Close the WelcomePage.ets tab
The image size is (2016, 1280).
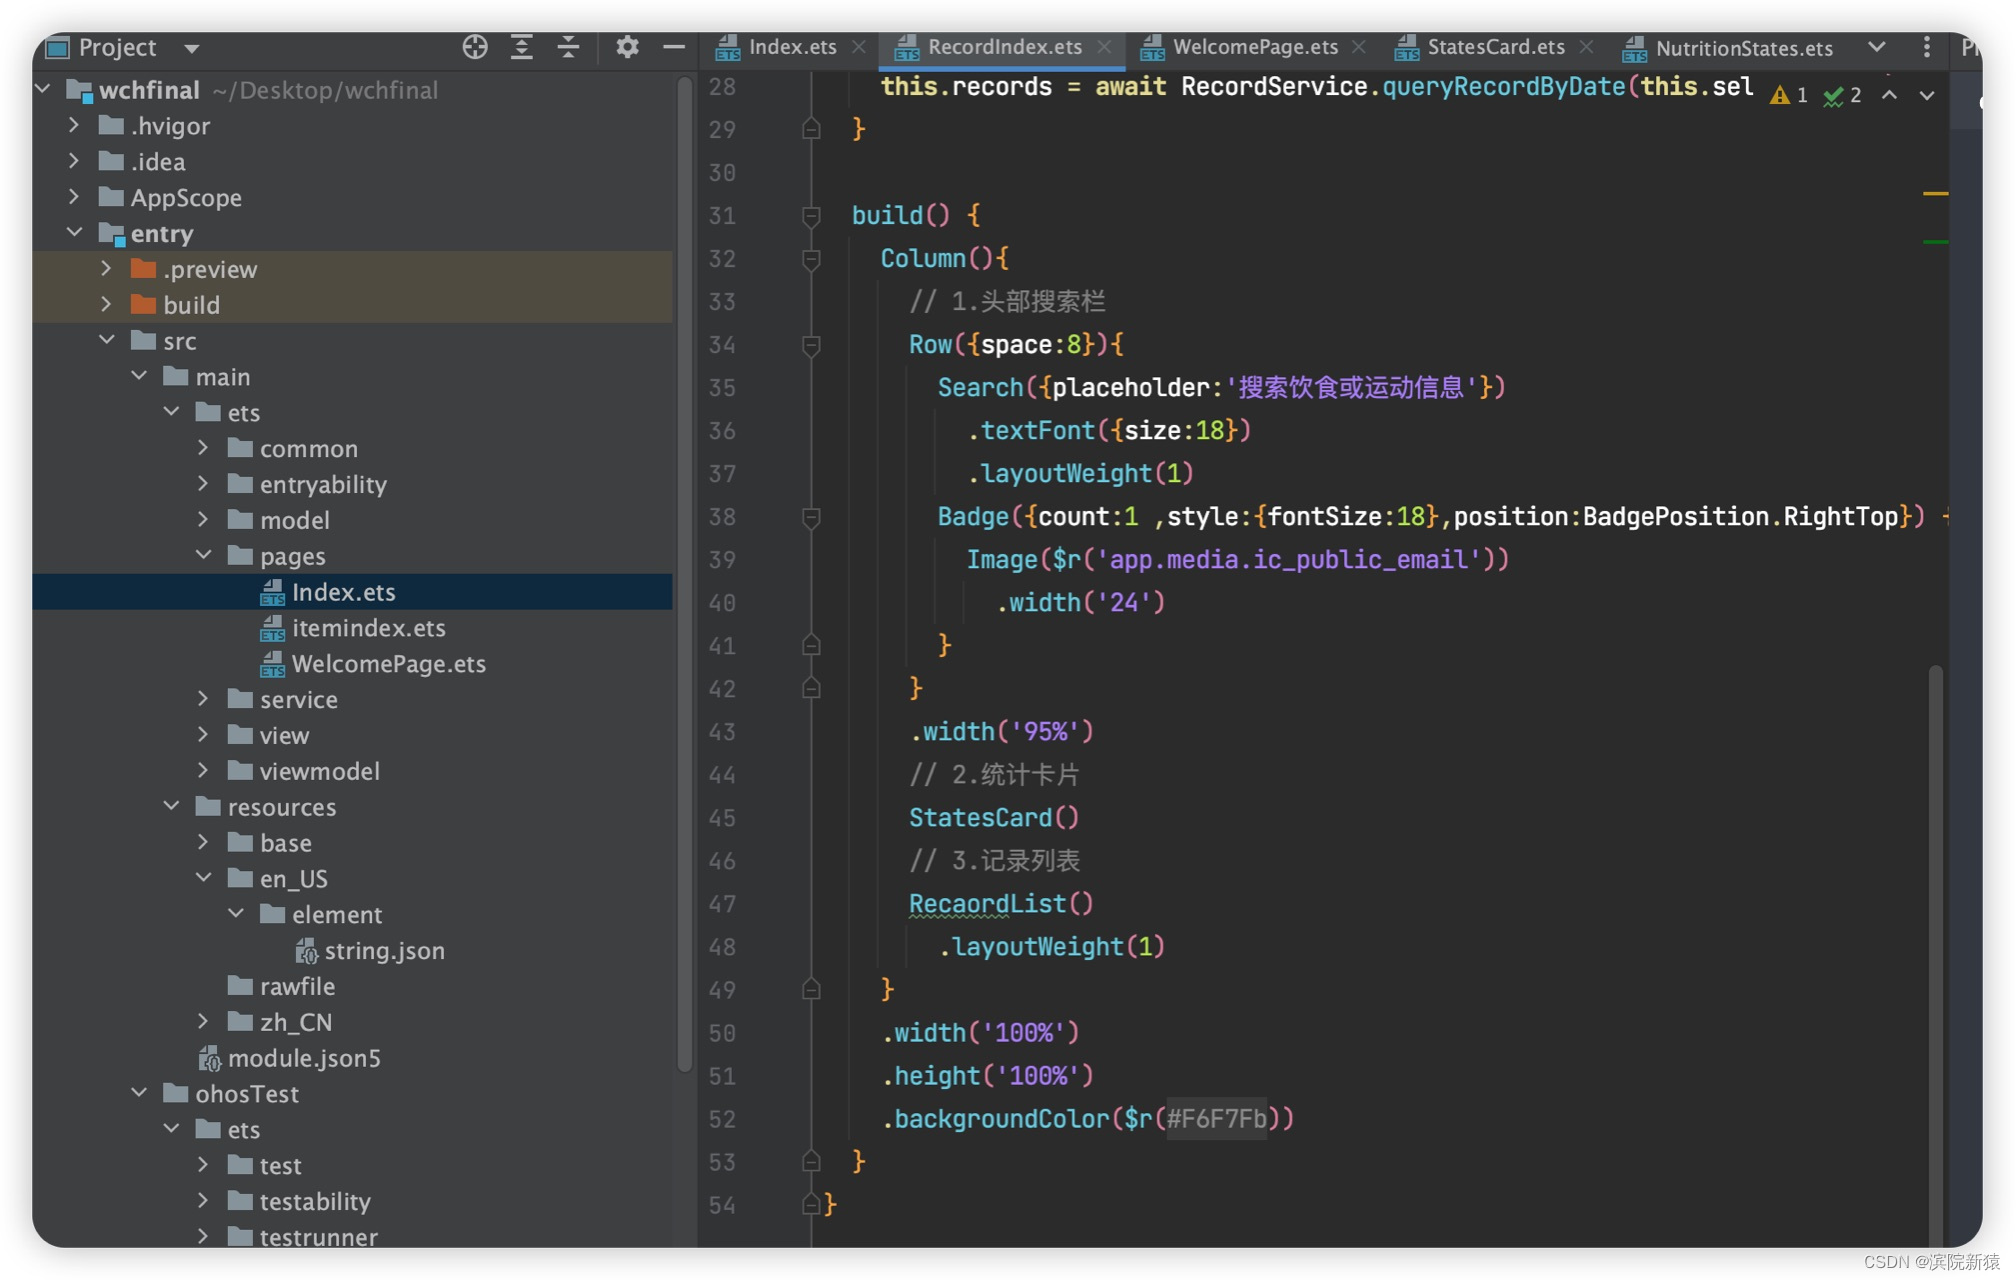tap(1359, 47)
